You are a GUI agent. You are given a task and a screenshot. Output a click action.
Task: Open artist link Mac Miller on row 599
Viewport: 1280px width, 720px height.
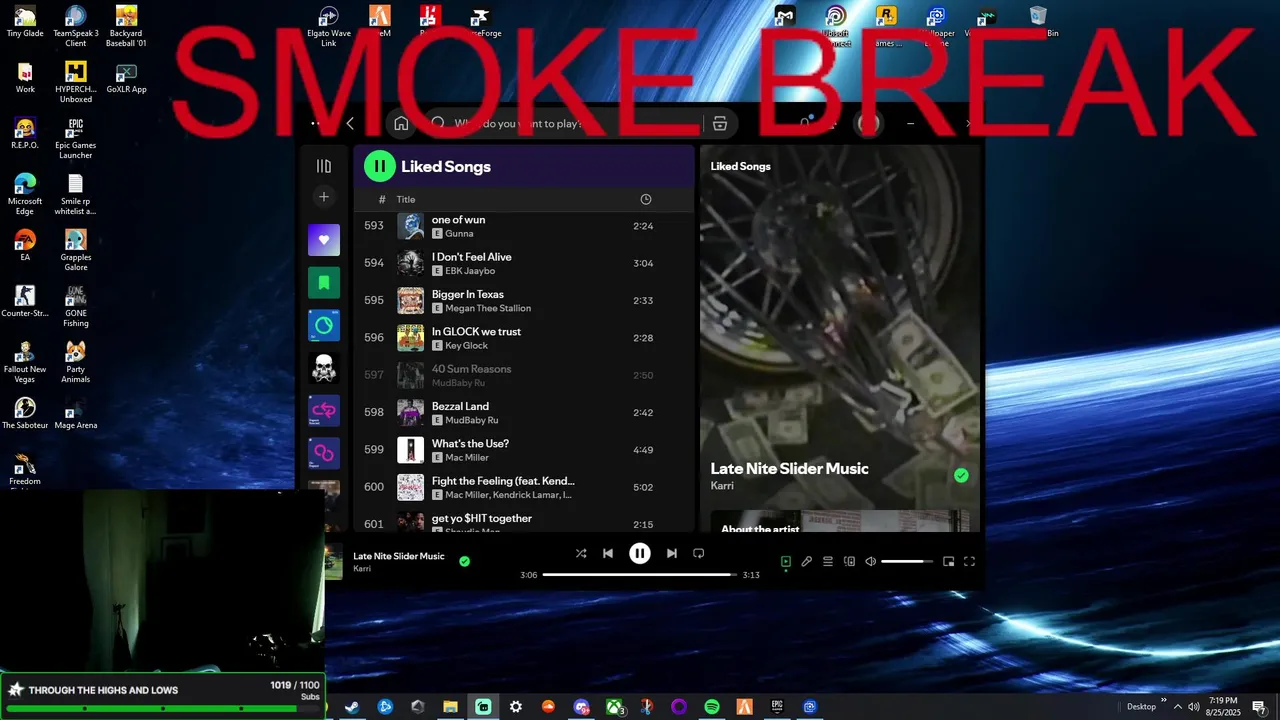point(467,457)
